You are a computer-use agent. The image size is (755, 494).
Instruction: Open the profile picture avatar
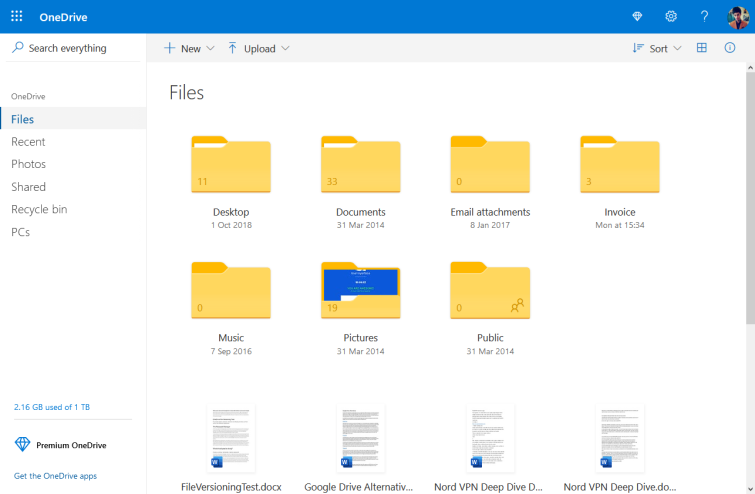tap(738, 17)
